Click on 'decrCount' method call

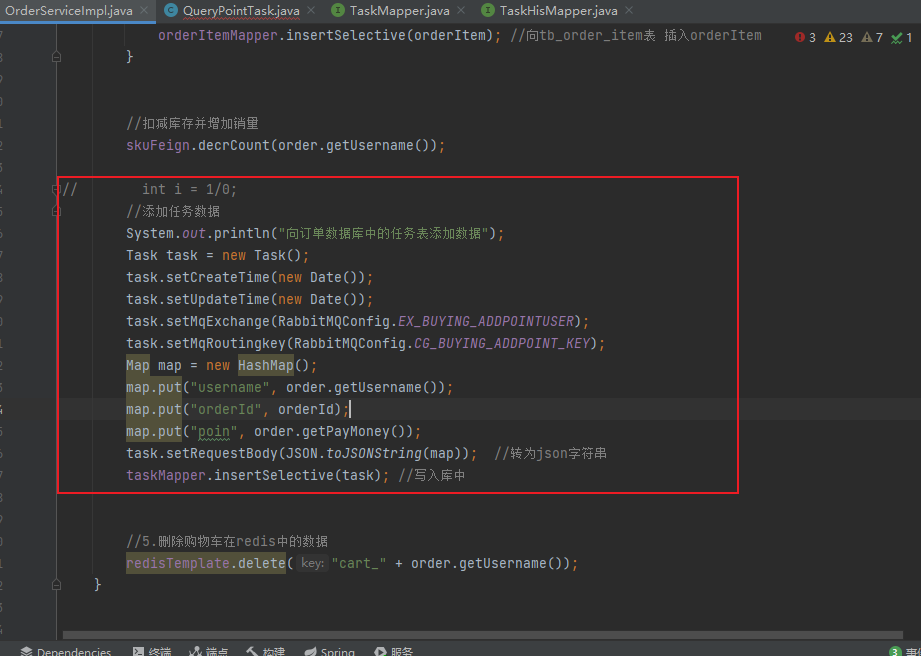pyautogui.click(x=233, y=146)
